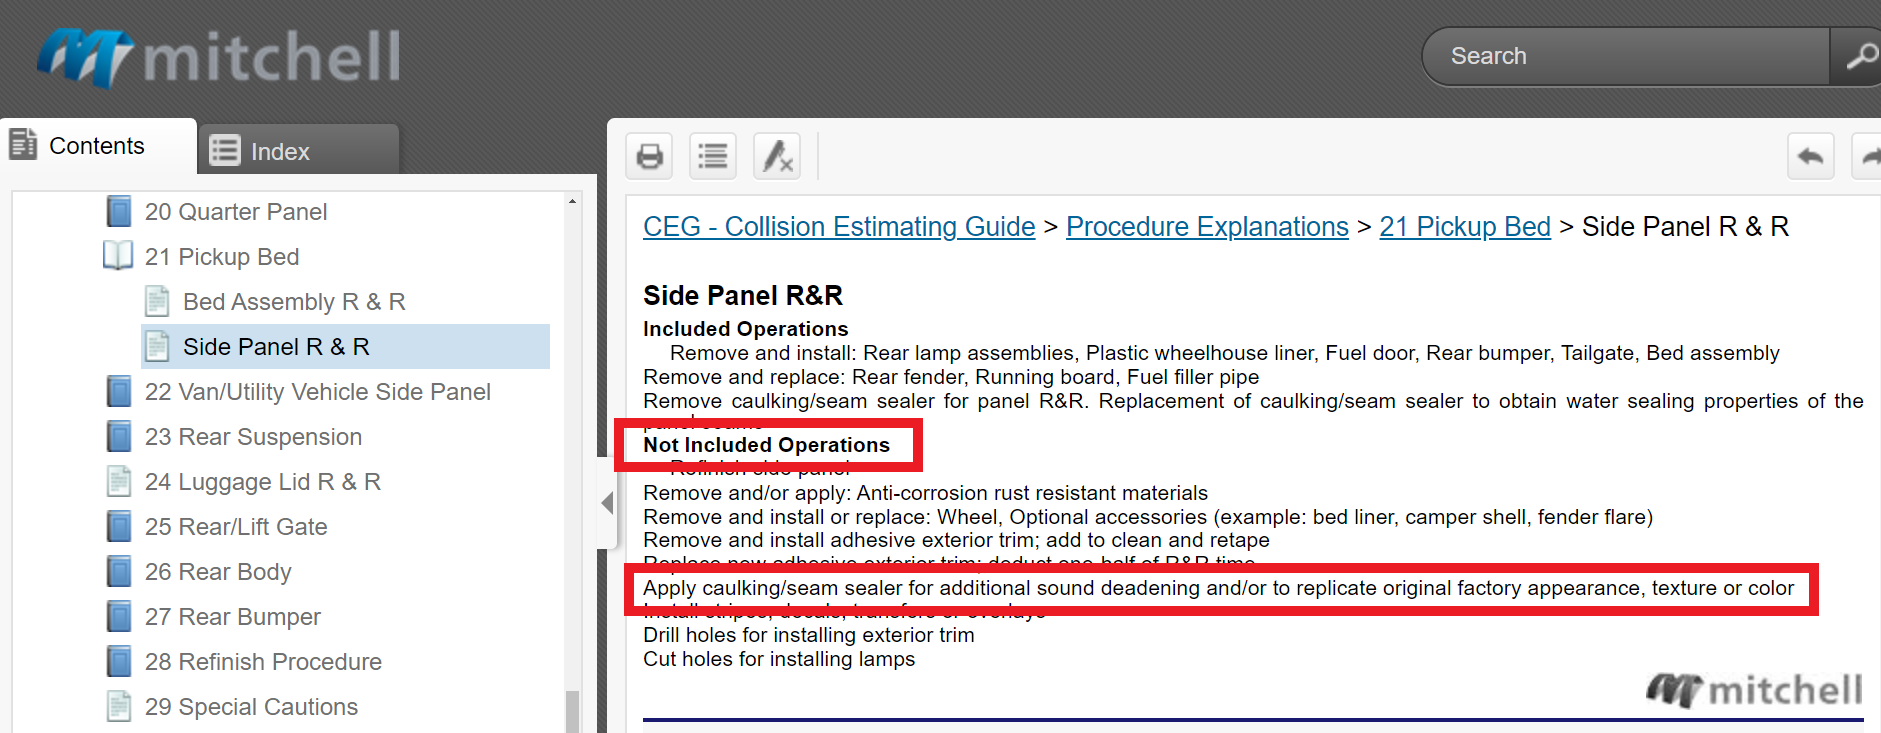
Task: Click the book icon beside 25 Rear/Lift Gate
Action: click(119, 527)
